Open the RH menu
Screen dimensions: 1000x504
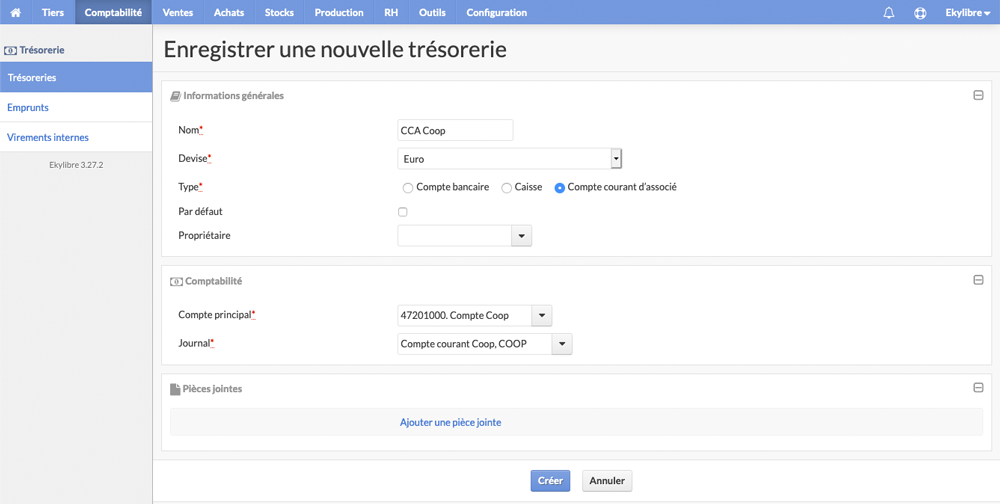(391, 12)
